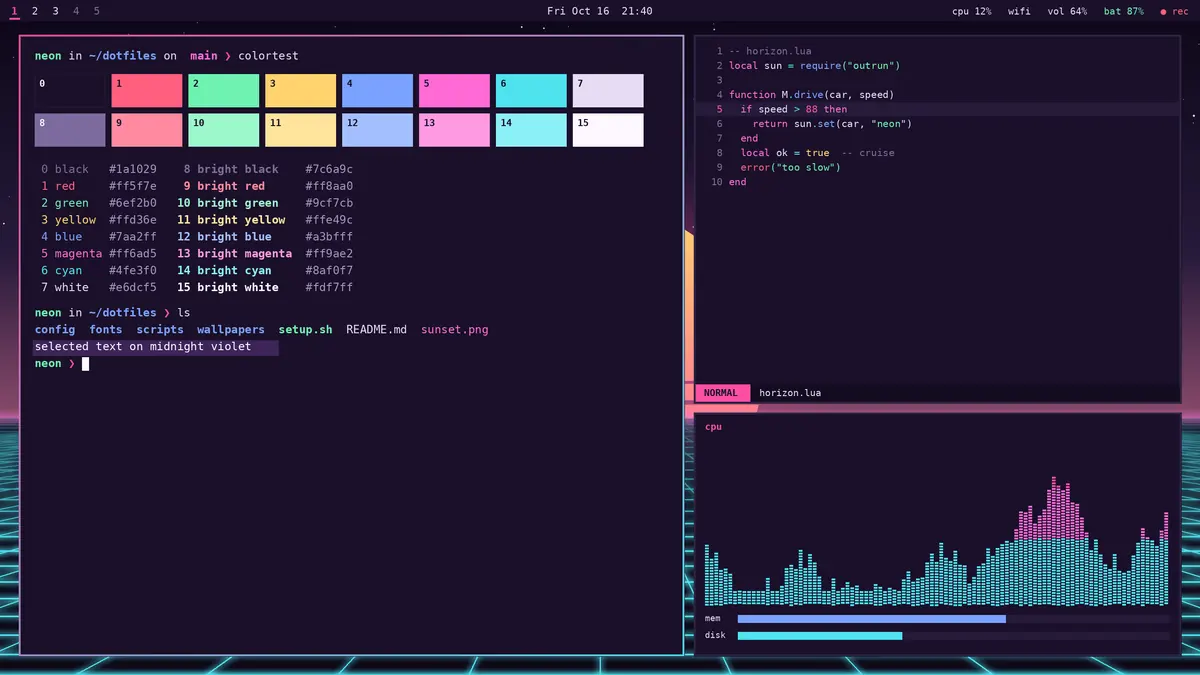Click the 'config' directory in ls output

pyautogui.click(x=55, y=329)
